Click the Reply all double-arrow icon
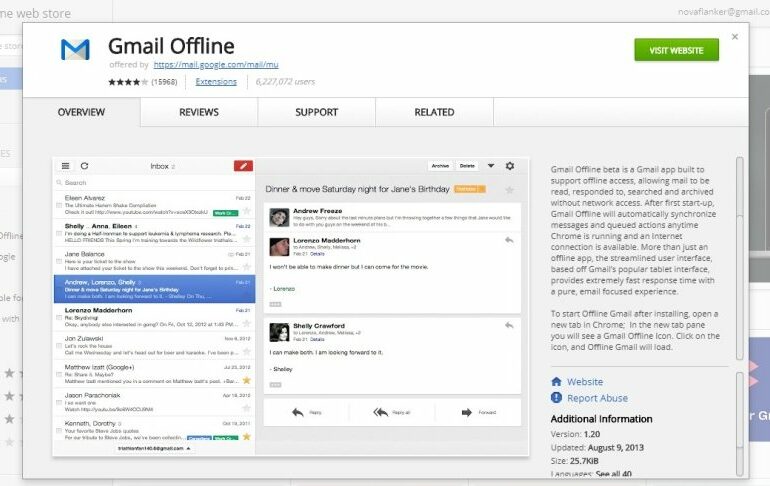Image resolution: width=770 pixels, height=486 pixels. 380,412
